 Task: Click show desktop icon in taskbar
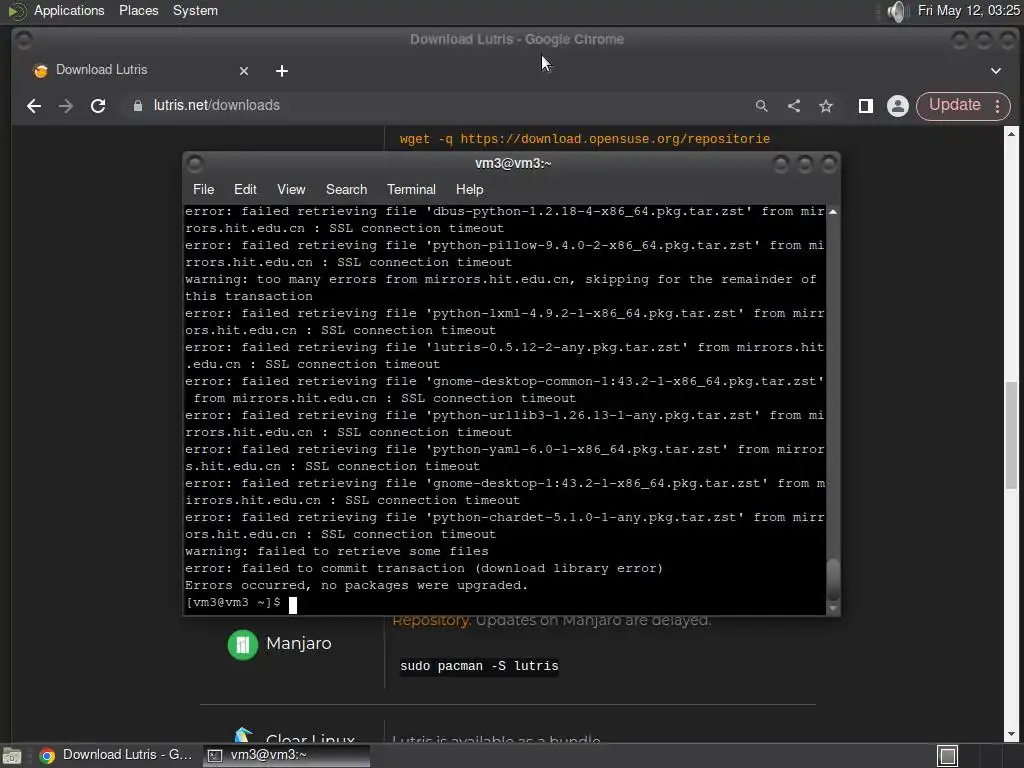12,756
